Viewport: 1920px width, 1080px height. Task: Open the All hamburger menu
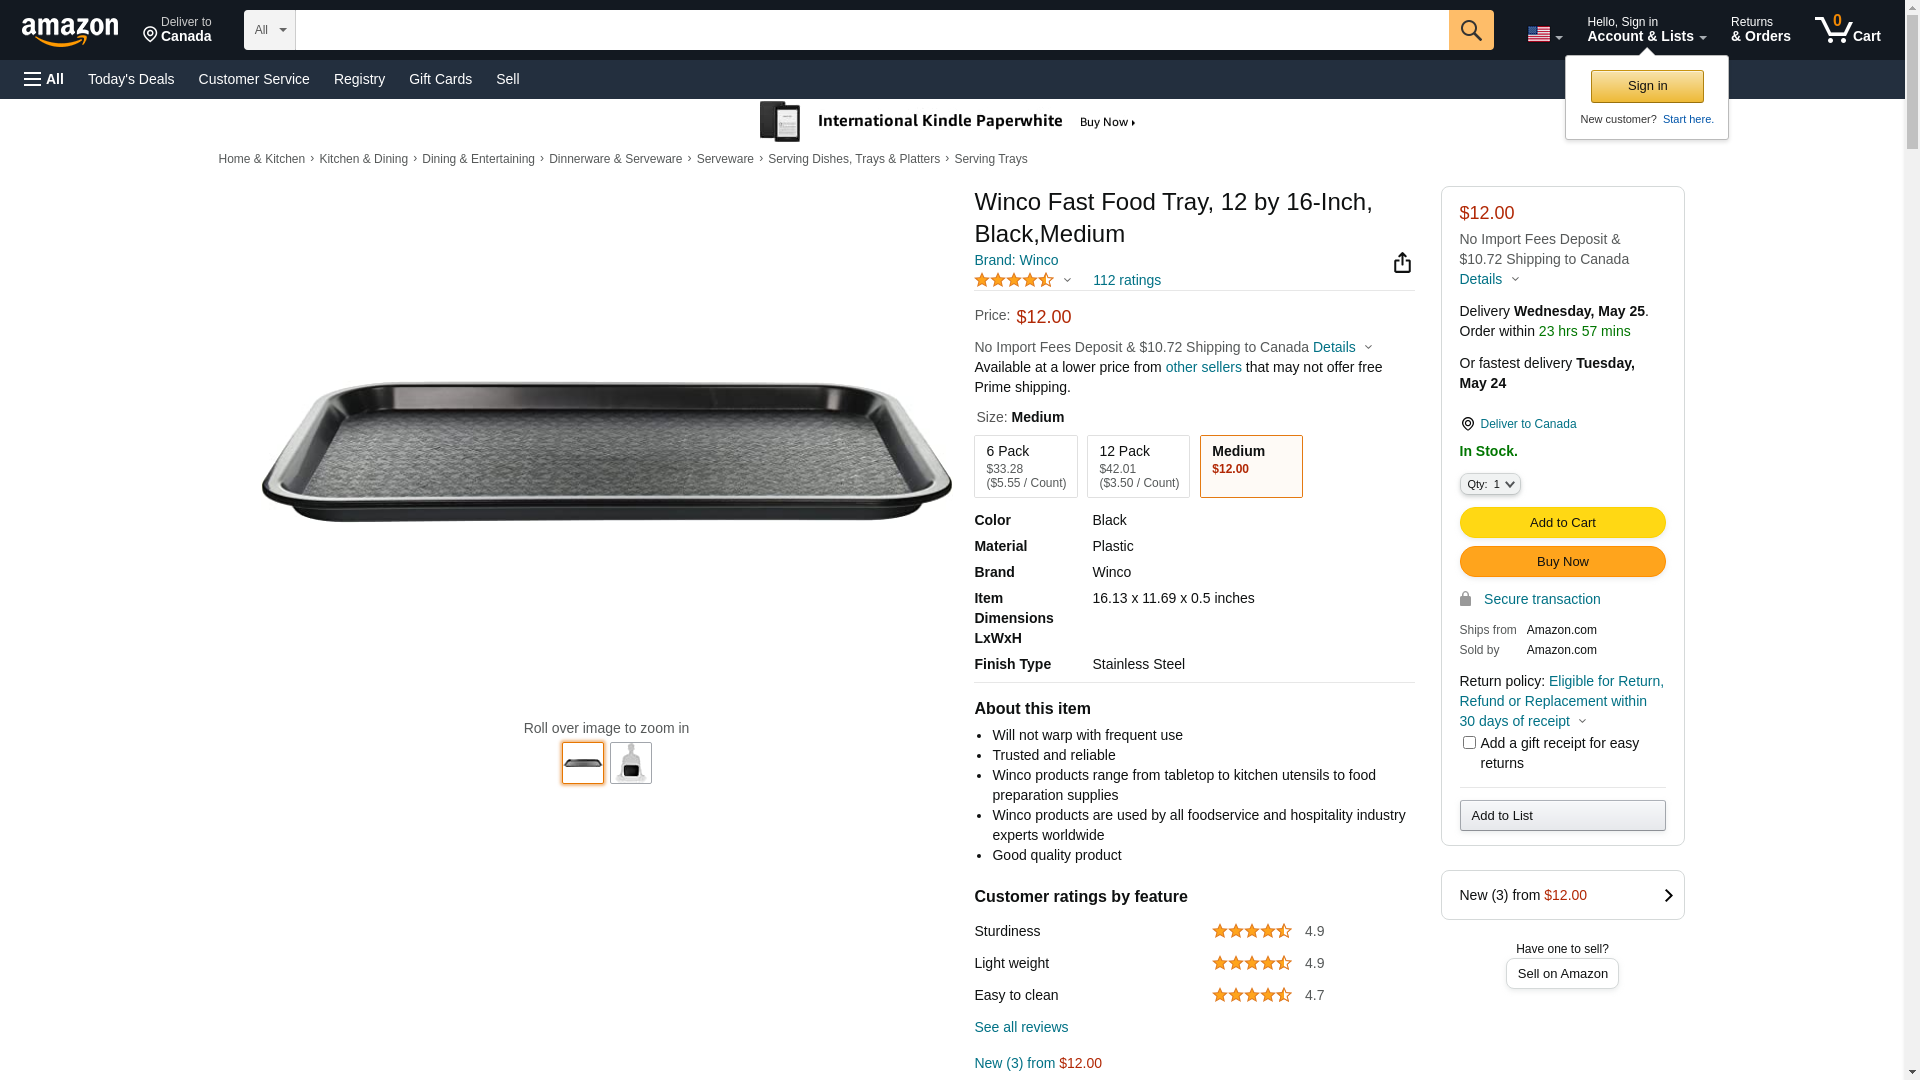44,79
